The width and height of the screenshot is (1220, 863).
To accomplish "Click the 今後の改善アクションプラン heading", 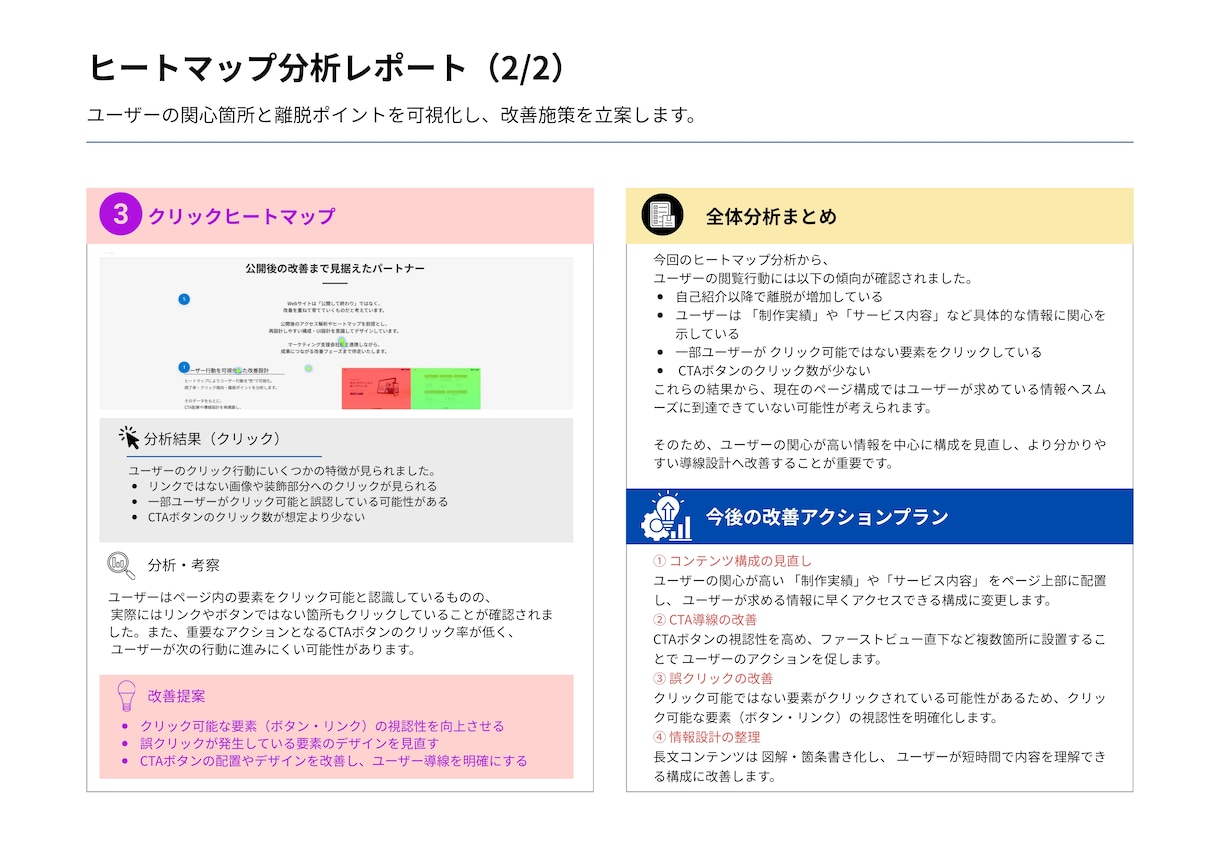I will coord(827,517).
